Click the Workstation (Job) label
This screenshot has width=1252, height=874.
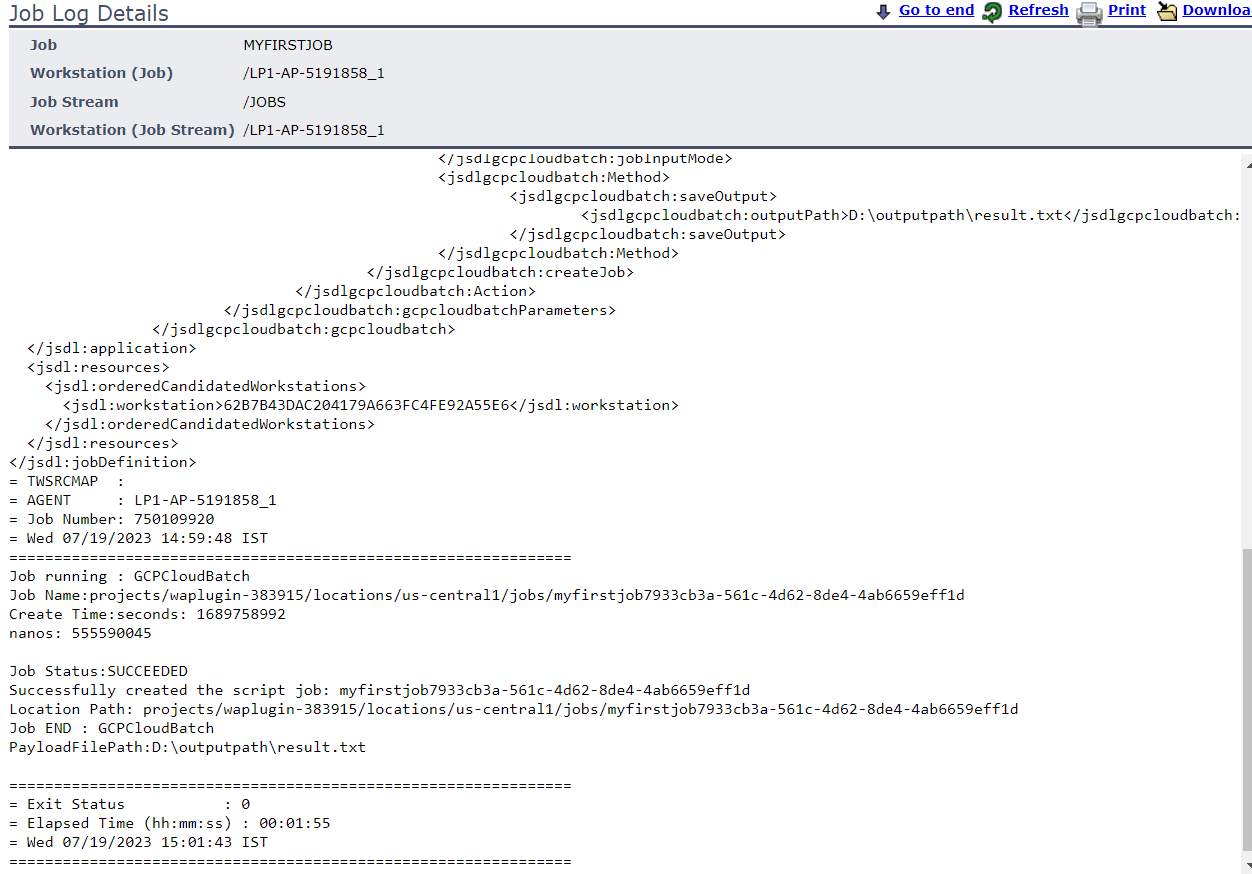point(101,73)
